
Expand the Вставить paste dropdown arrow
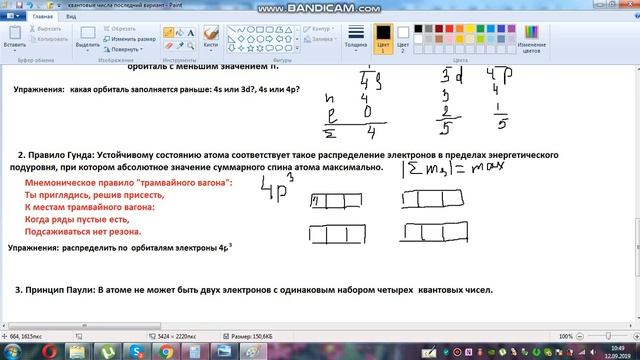click(x=15, y=50)
